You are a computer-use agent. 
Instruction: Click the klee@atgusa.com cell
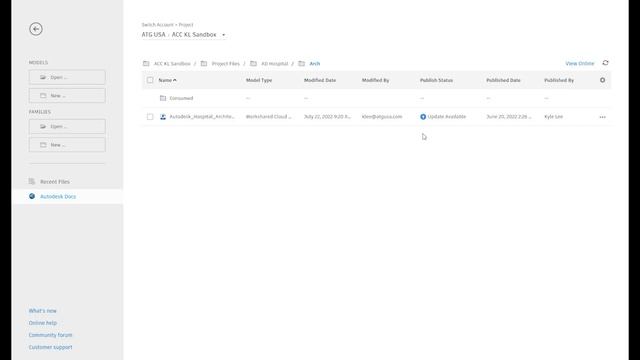pos(382,117)
